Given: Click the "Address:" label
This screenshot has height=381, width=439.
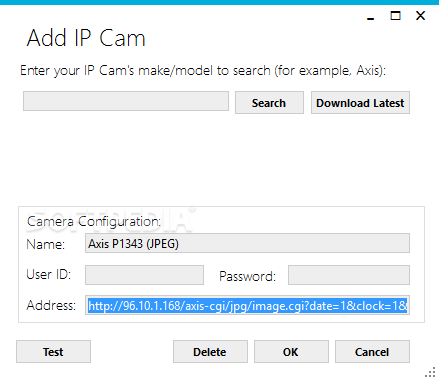Looking at the screenshot, I should (51, 305).
